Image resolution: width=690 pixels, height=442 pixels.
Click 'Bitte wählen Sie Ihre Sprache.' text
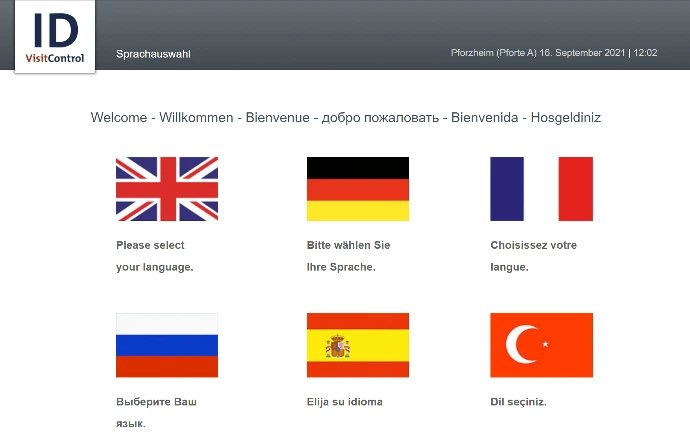click(348, 256)
